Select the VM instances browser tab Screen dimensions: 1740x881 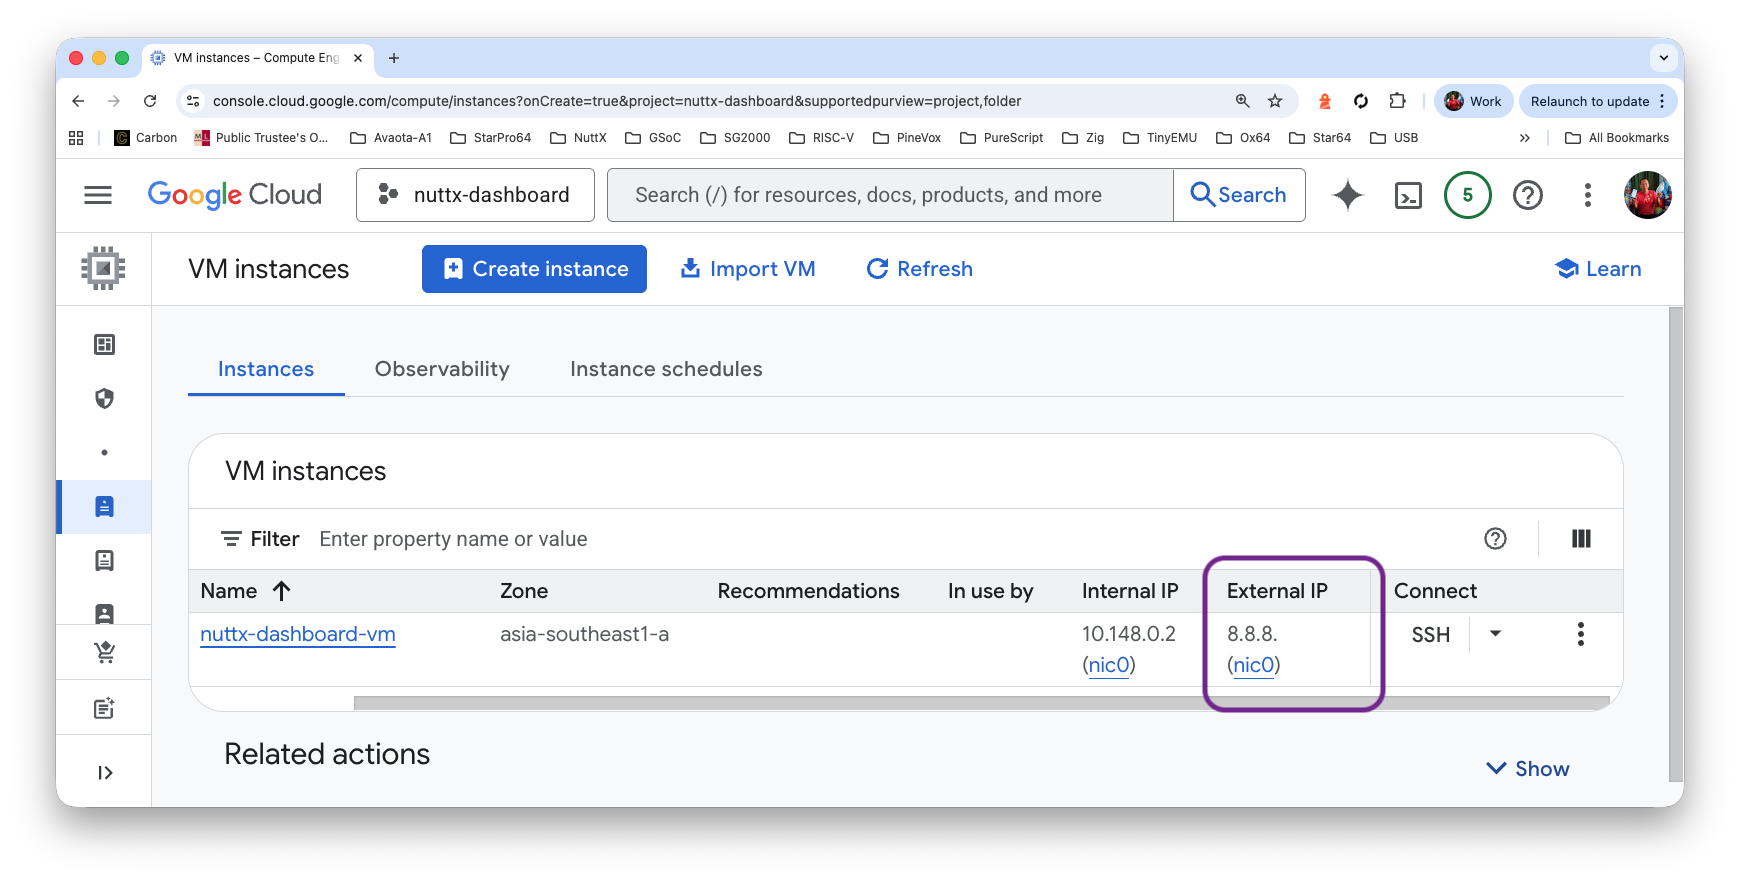(257, 58)
